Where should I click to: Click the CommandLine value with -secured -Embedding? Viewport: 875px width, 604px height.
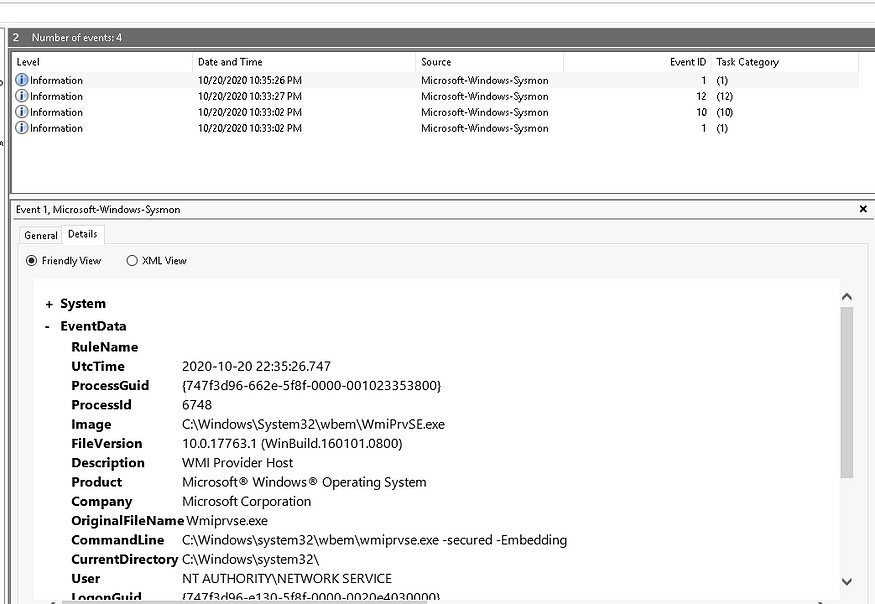(374, 540)
